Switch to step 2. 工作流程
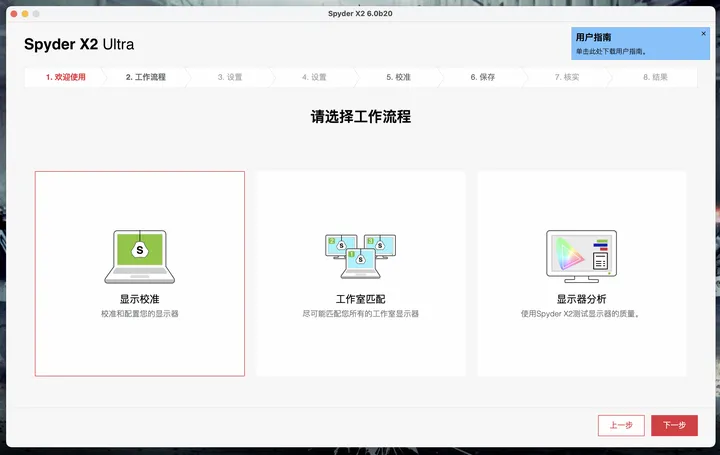Viewport: 720px width, 455px height. (146, 77)
